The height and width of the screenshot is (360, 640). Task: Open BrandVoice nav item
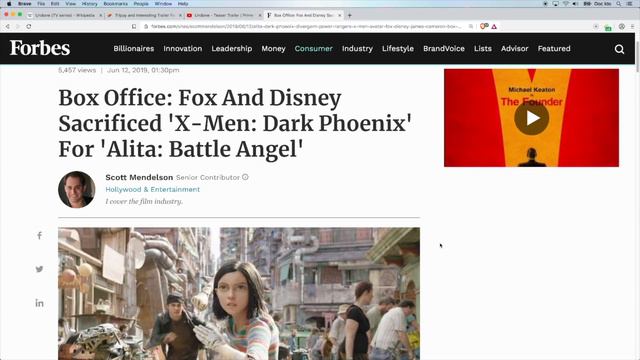pos(444,48)
